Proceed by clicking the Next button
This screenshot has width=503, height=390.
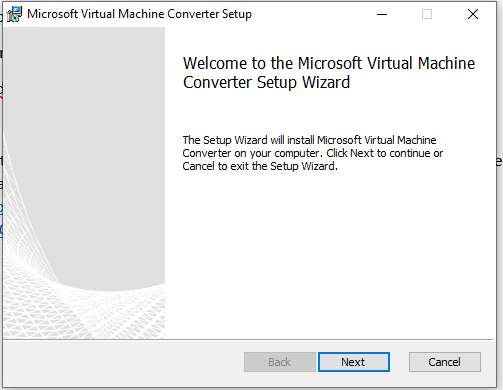354,362
